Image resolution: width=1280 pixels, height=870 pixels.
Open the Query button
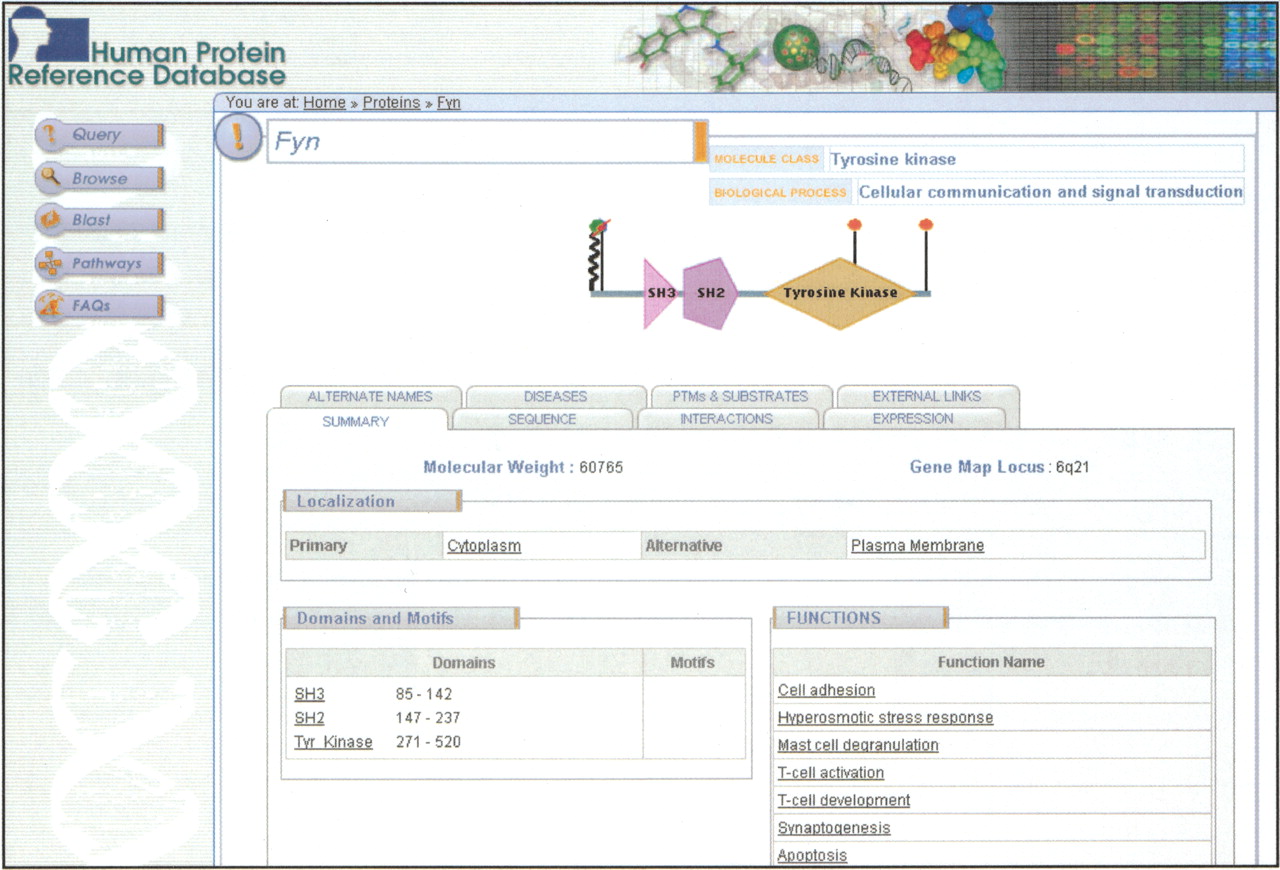pos(99,135)
